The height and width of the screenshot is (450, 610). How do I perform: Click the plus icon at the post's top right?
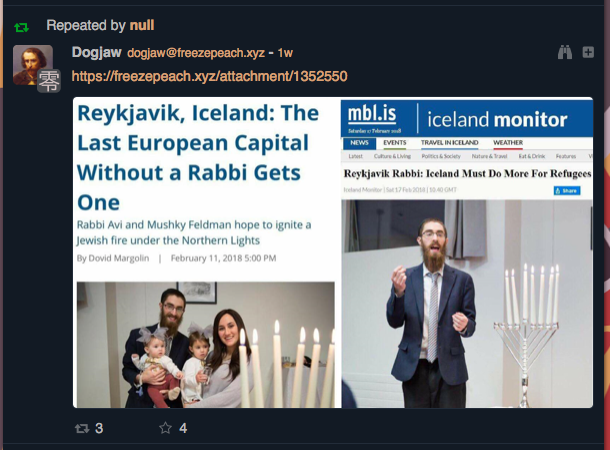(588, 52)
